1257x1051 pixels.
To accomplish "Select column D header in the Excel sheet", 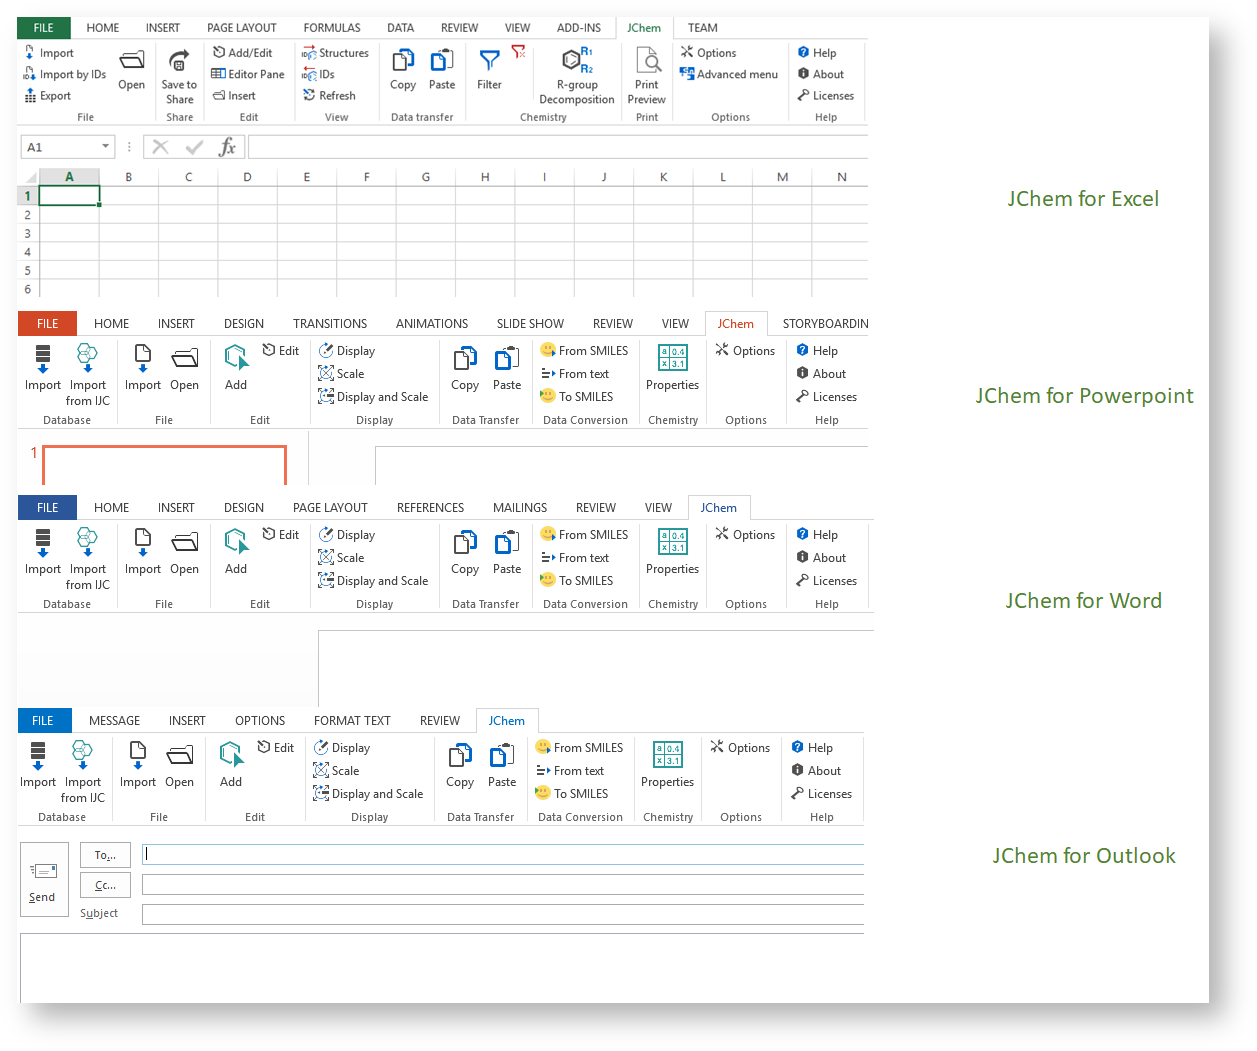I will (x=247, y=177).
